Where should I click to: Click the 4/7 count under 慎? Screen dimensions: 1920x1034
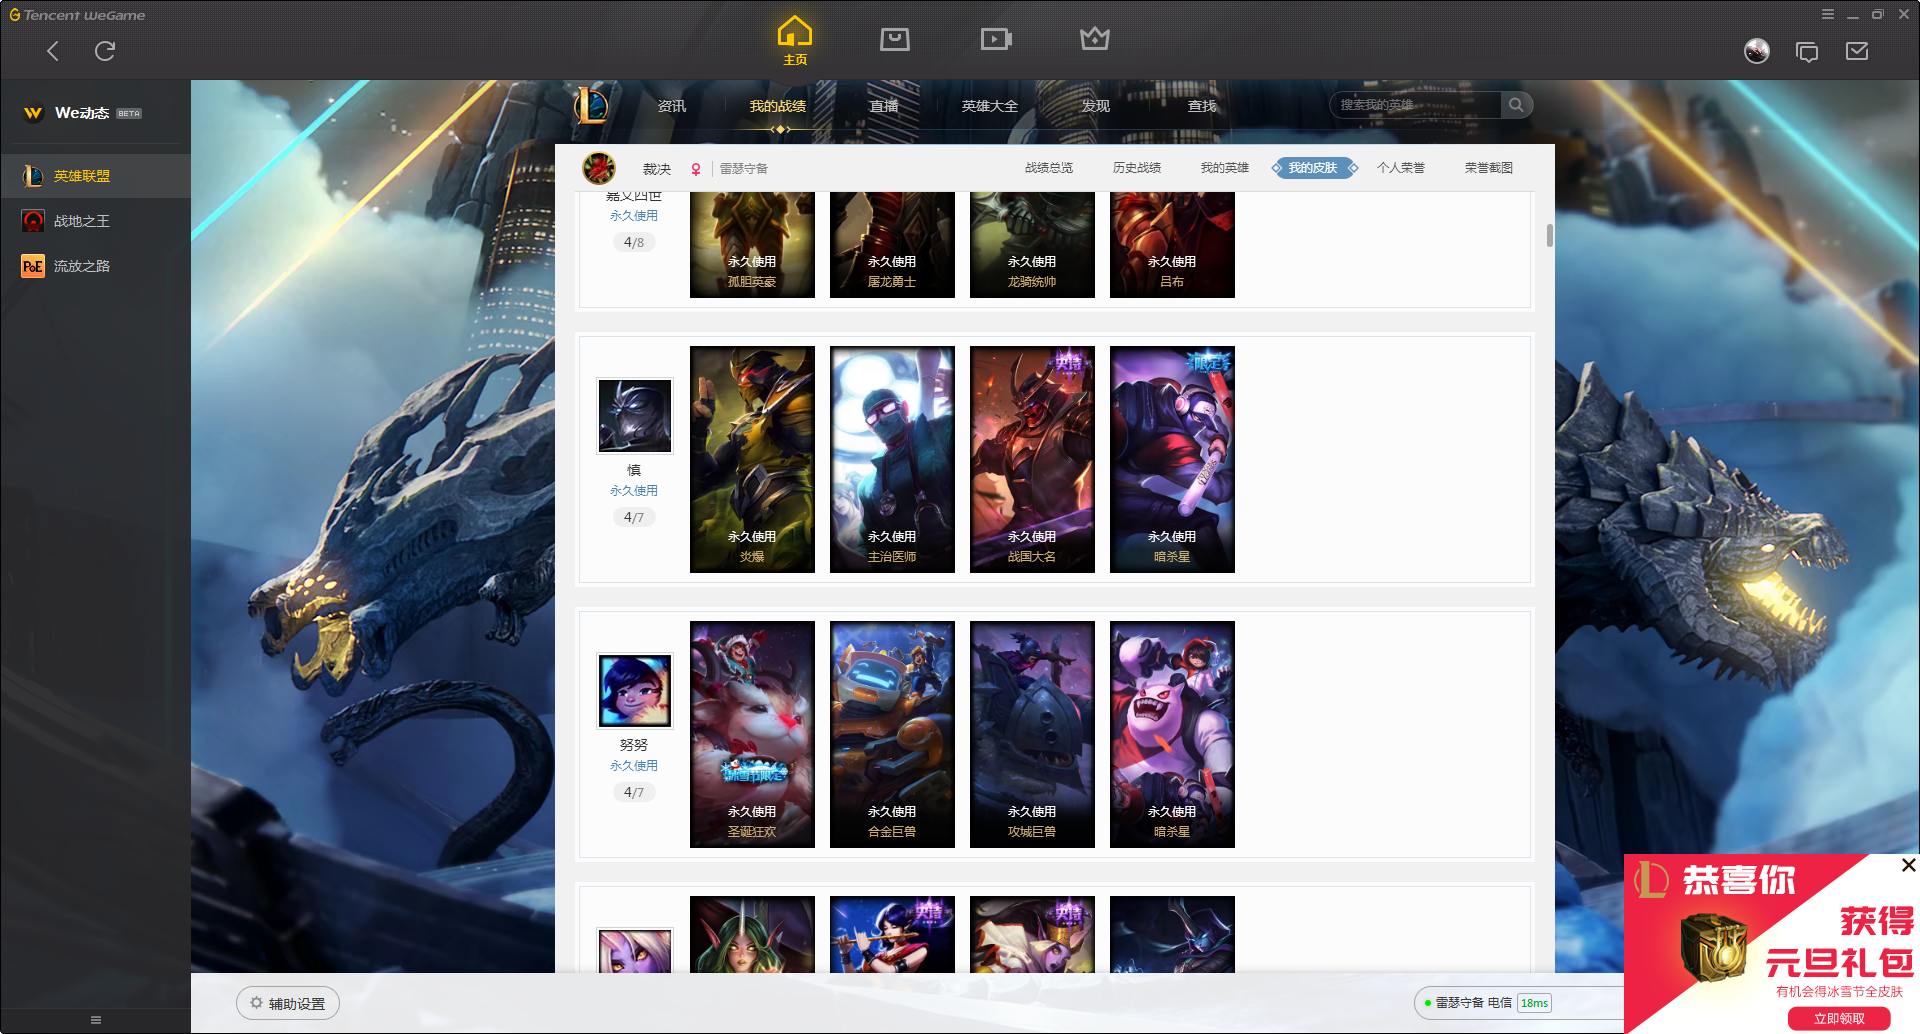pyautogui.click(x=634, y=517)
